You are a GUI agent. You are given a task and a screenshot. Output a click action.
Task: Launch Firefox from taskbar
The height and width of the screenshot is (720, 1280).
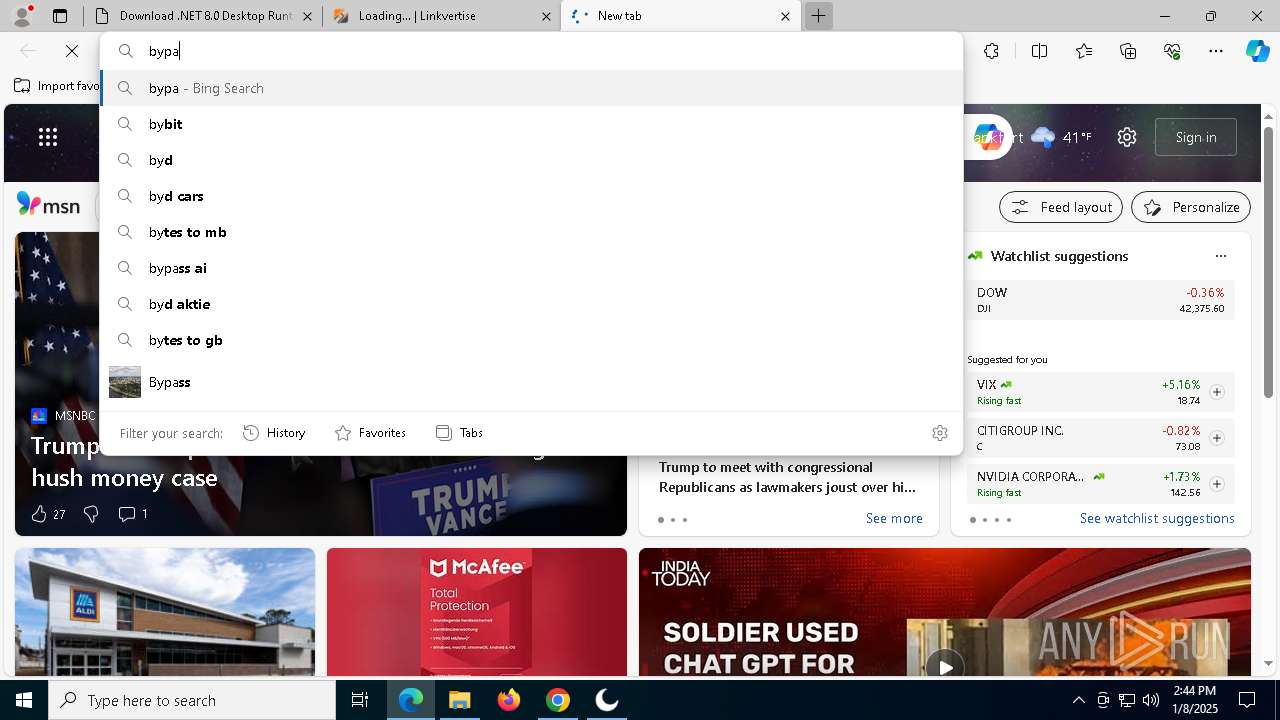coord(509,700)
